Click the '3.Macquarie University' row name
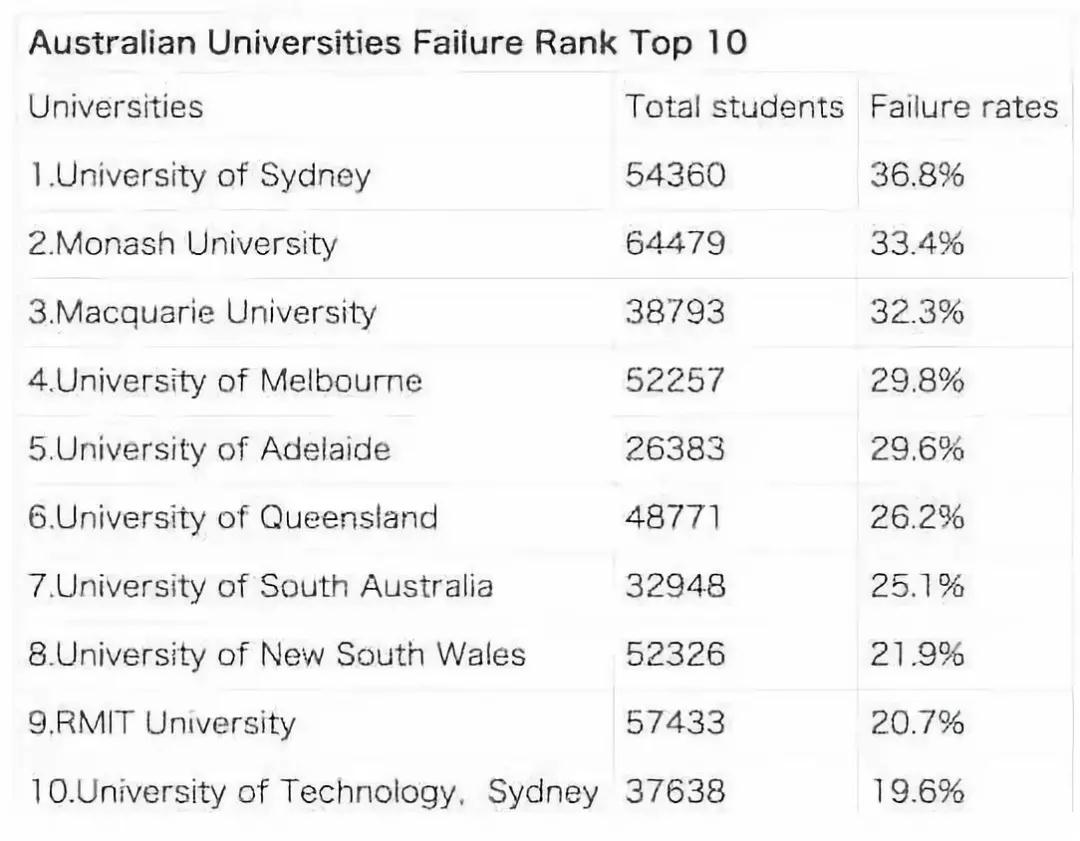Viewport: 1080px width, 841px height. pos(202,312)
